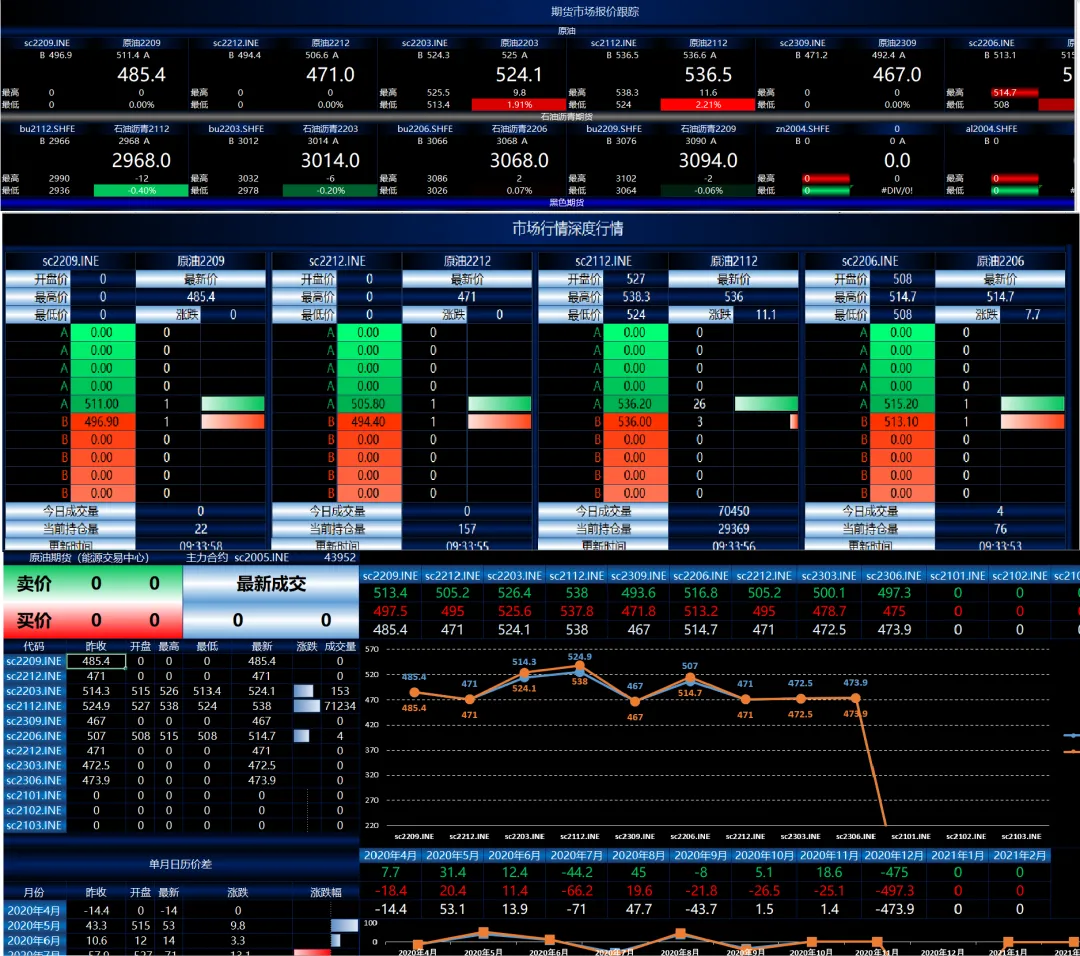Select the sc2306.INE code cell in the contract table
Image resolution: width=1080 pixels, height=956 pixels.
[34, 780]
